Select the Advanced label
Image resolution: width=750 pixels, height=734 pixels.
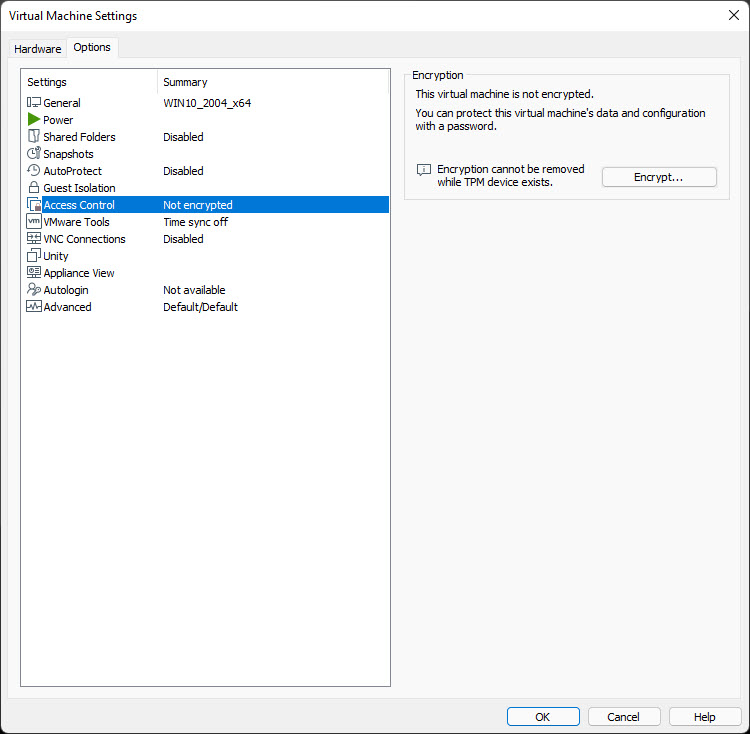point(67,307)
